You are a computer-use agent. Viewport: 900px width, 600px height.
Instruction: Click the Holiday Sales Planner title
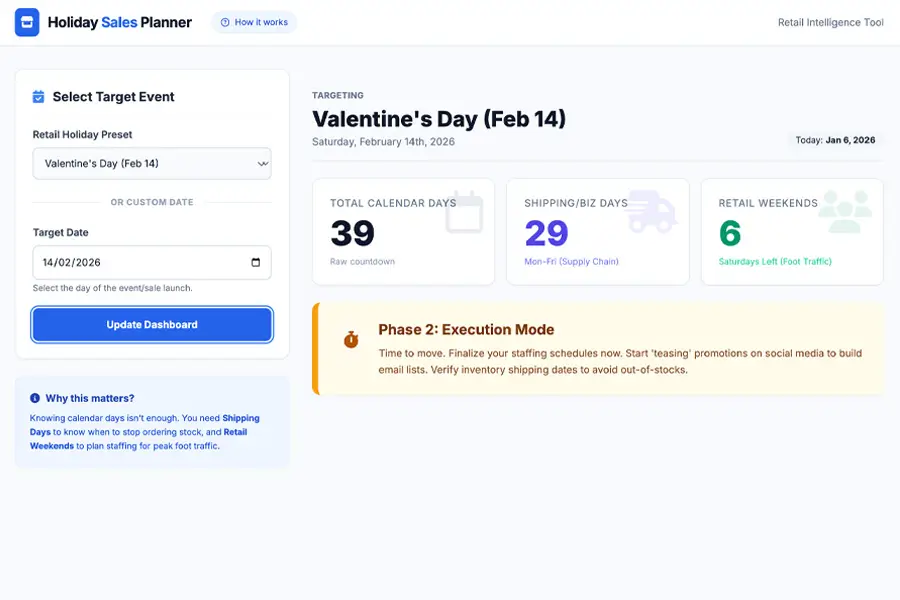click(120, 22)
